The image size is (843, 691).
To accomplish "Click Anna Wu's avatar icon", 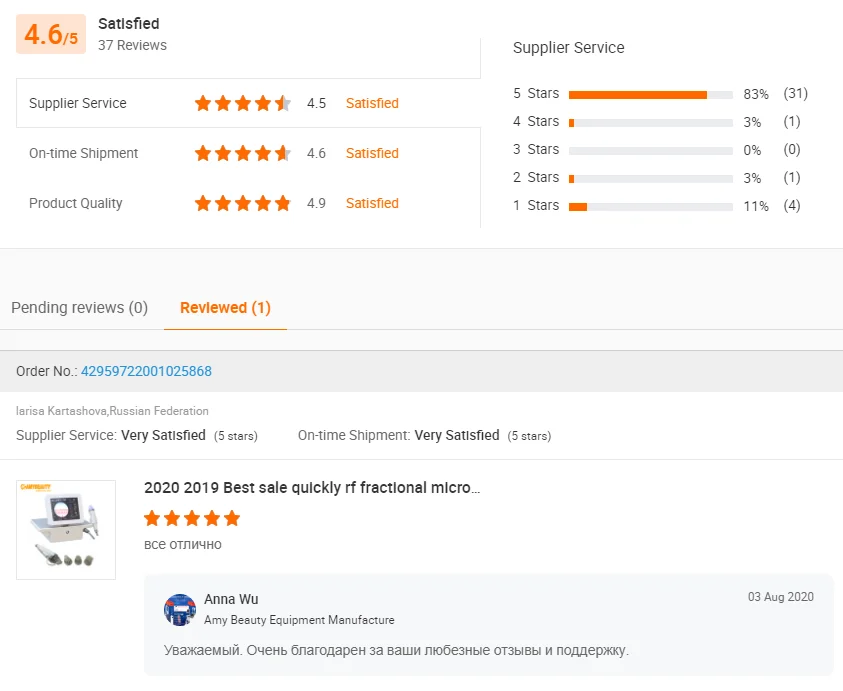I will coord(180,610).
